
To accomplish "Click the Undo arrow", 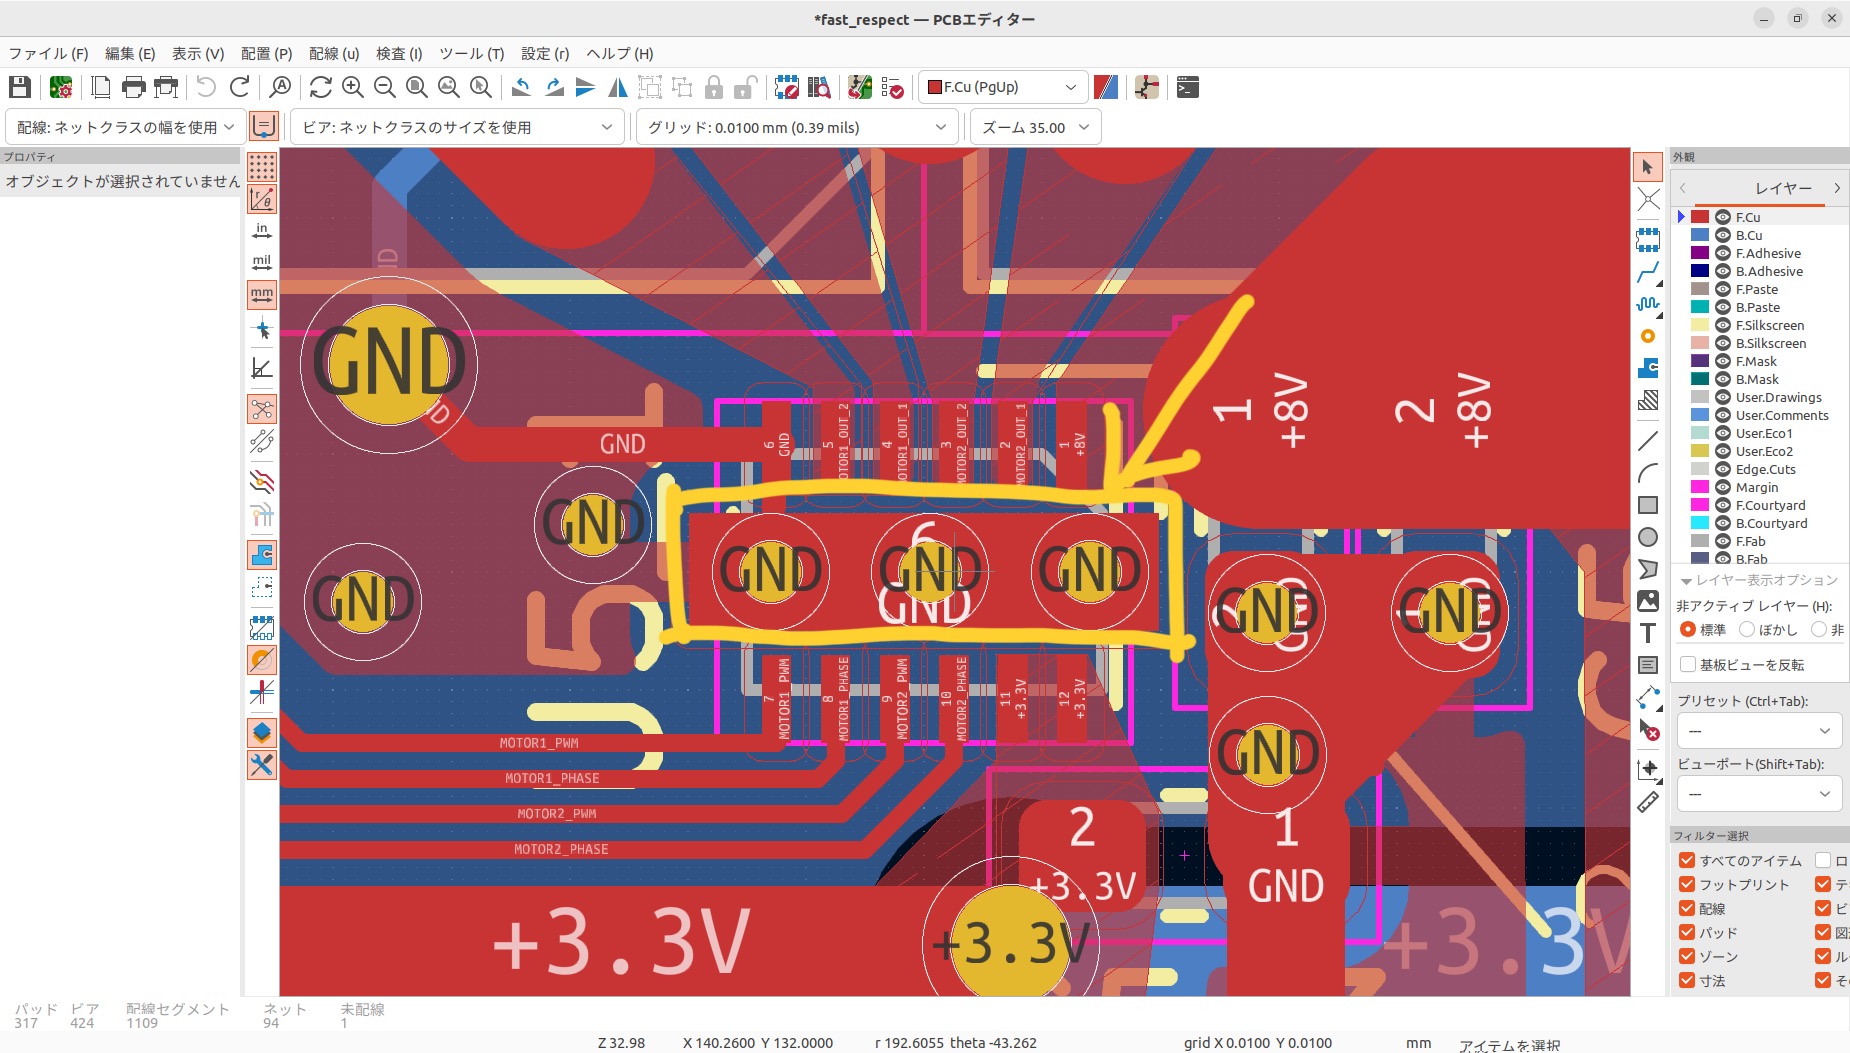I will point(206,88).
